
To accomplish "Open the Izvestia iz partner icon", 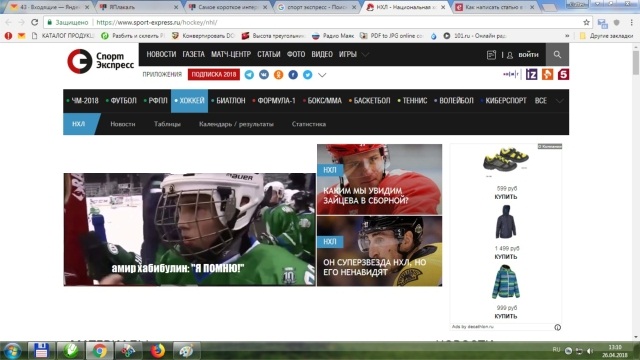I will coord(531,74).
